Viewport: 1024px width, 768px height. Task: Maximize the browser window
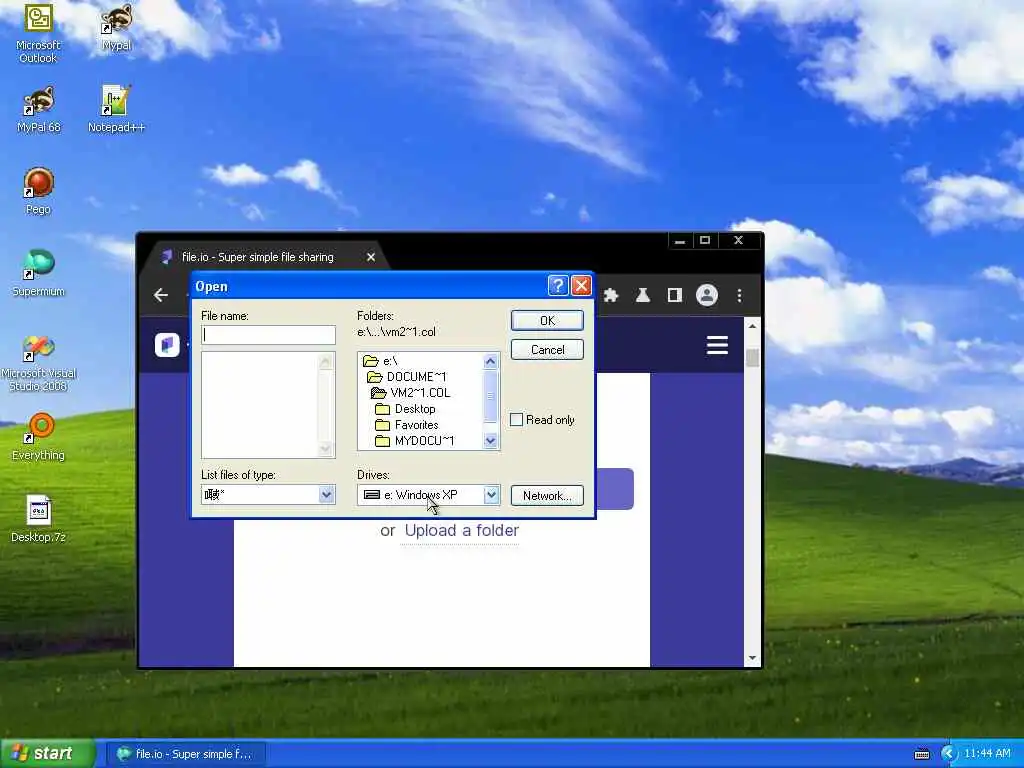click(x=705, y=241)
